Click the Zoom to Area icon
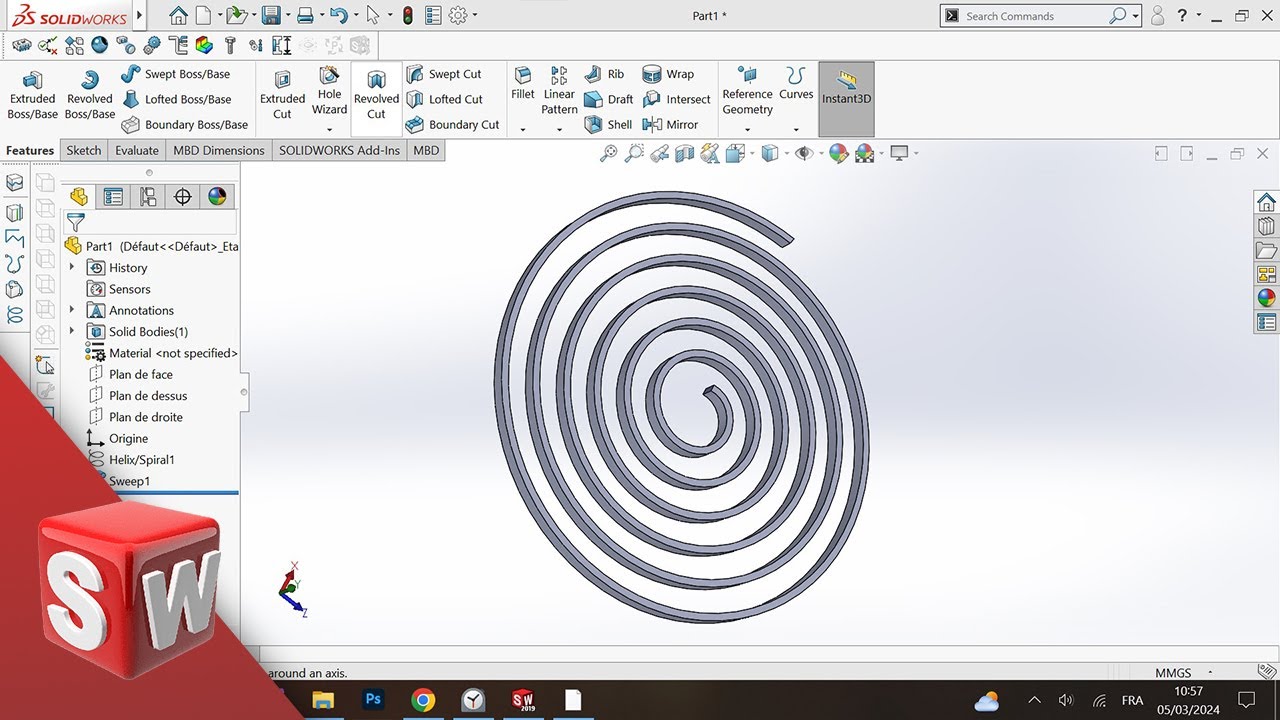This screenshot has width=1280, height=720. pos(634,153)
